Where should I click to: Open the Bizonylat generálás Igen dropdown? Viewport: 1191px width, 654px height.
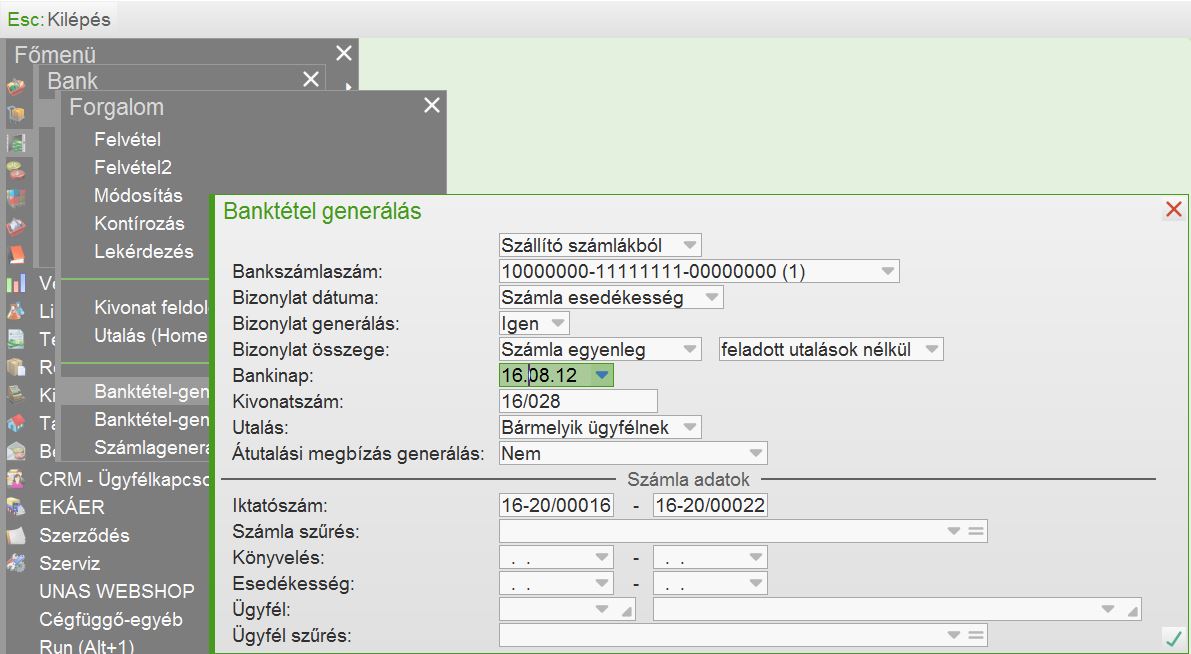tap(558, 324)
